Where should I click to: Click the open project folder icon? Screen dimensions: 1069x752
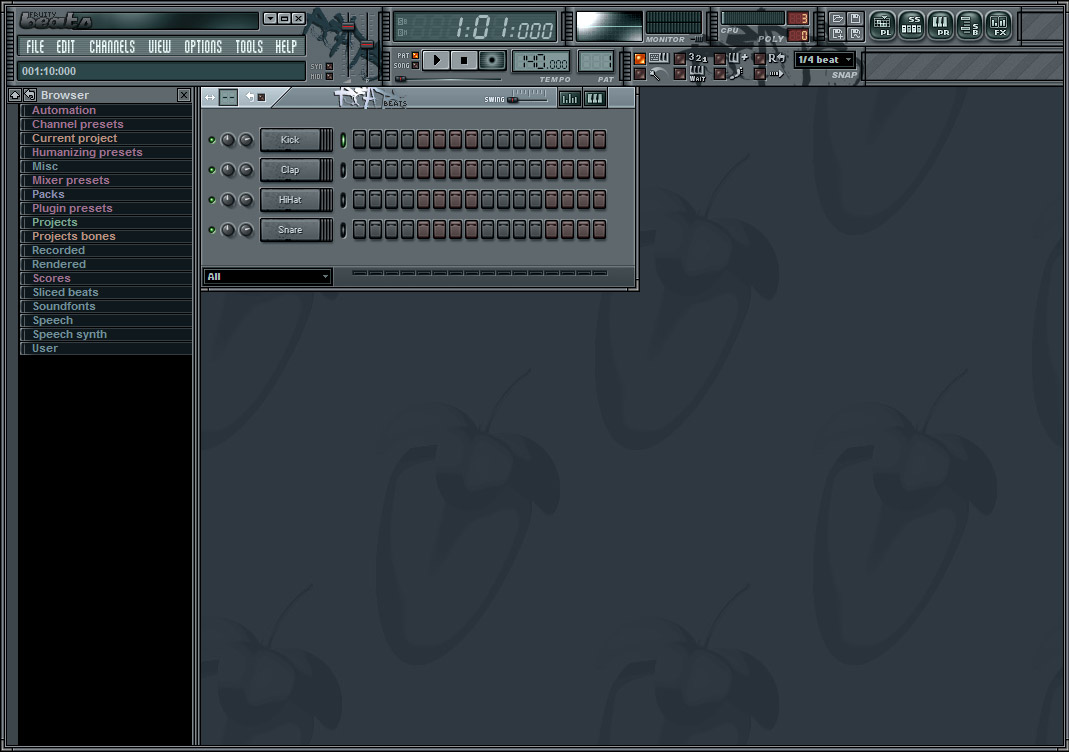click(838, 18)
